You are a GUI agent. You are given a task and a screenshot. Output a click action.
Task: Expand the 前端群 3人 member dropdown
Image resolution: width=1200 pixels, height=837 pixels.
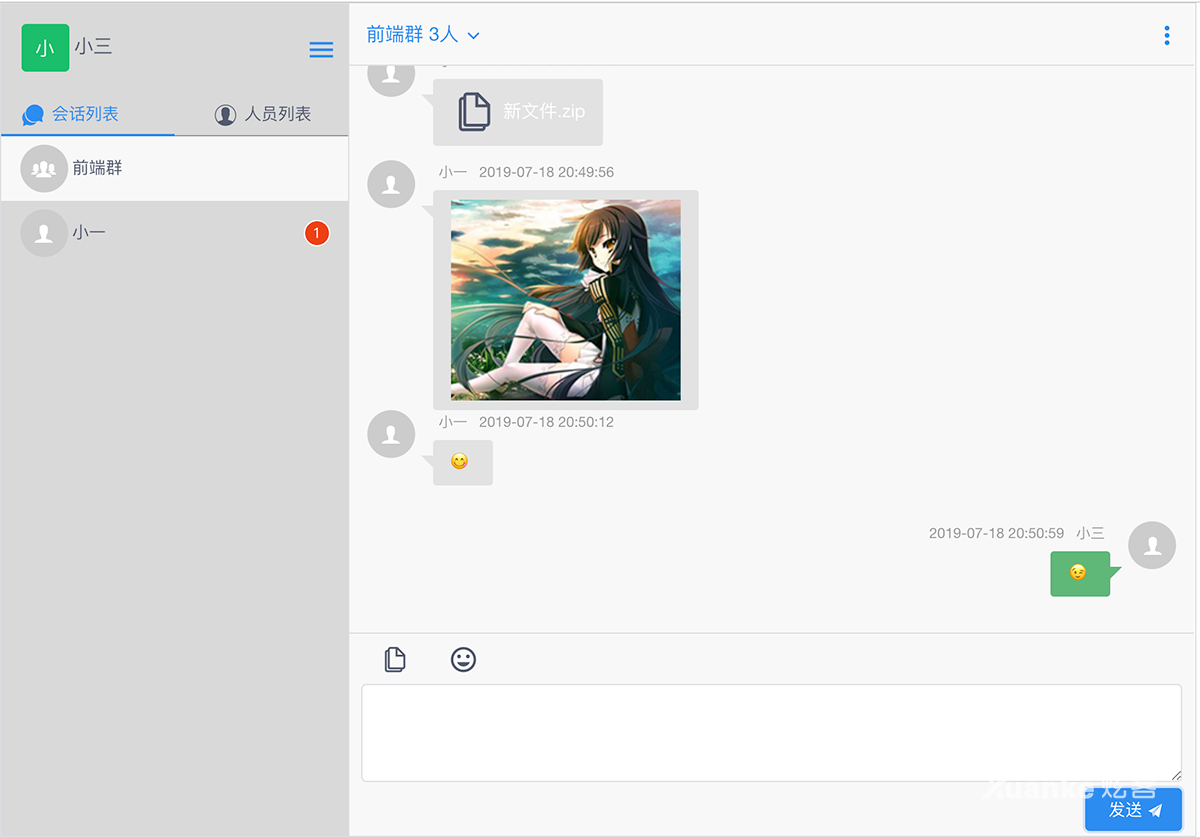point(474,36)
